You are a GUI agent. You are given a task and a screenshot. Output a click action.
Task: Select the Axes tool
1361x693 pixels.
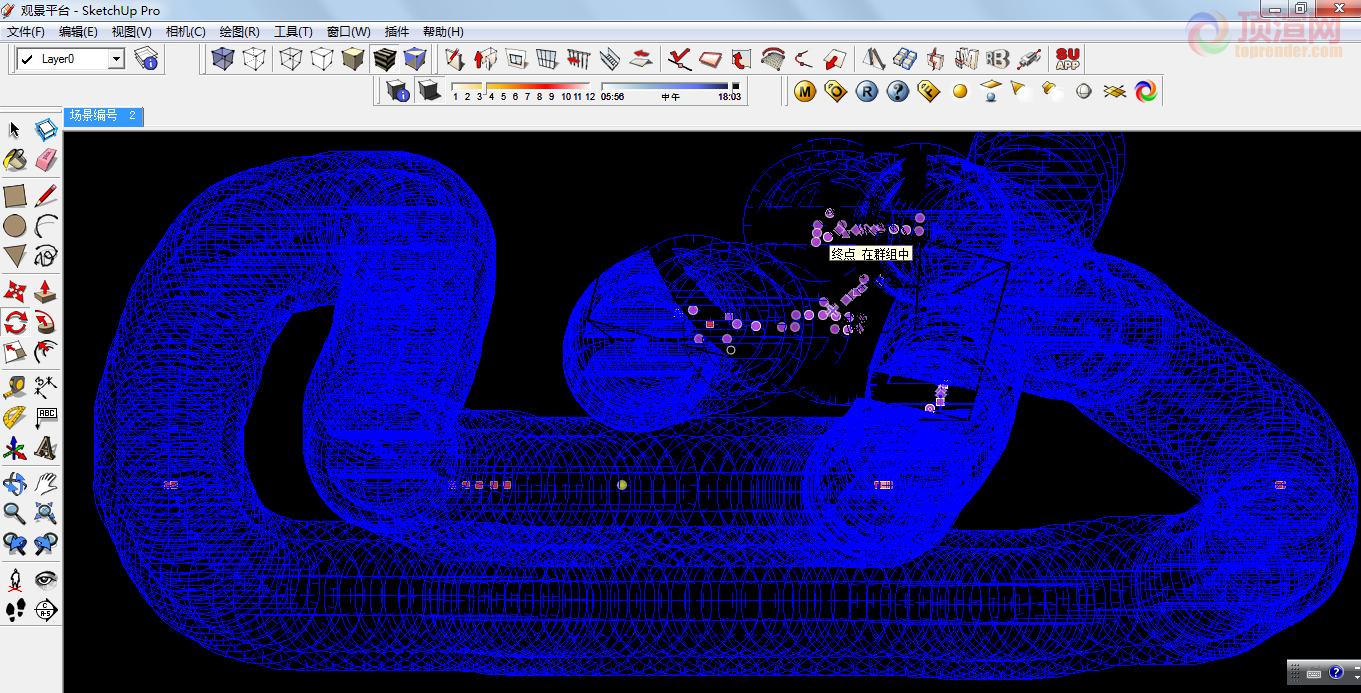[x=15, y=448]
